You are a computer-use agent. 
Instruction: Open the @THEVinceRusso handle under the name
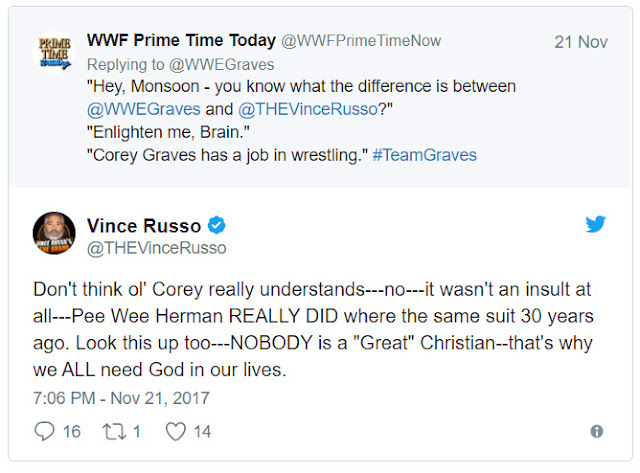(157, 248)
